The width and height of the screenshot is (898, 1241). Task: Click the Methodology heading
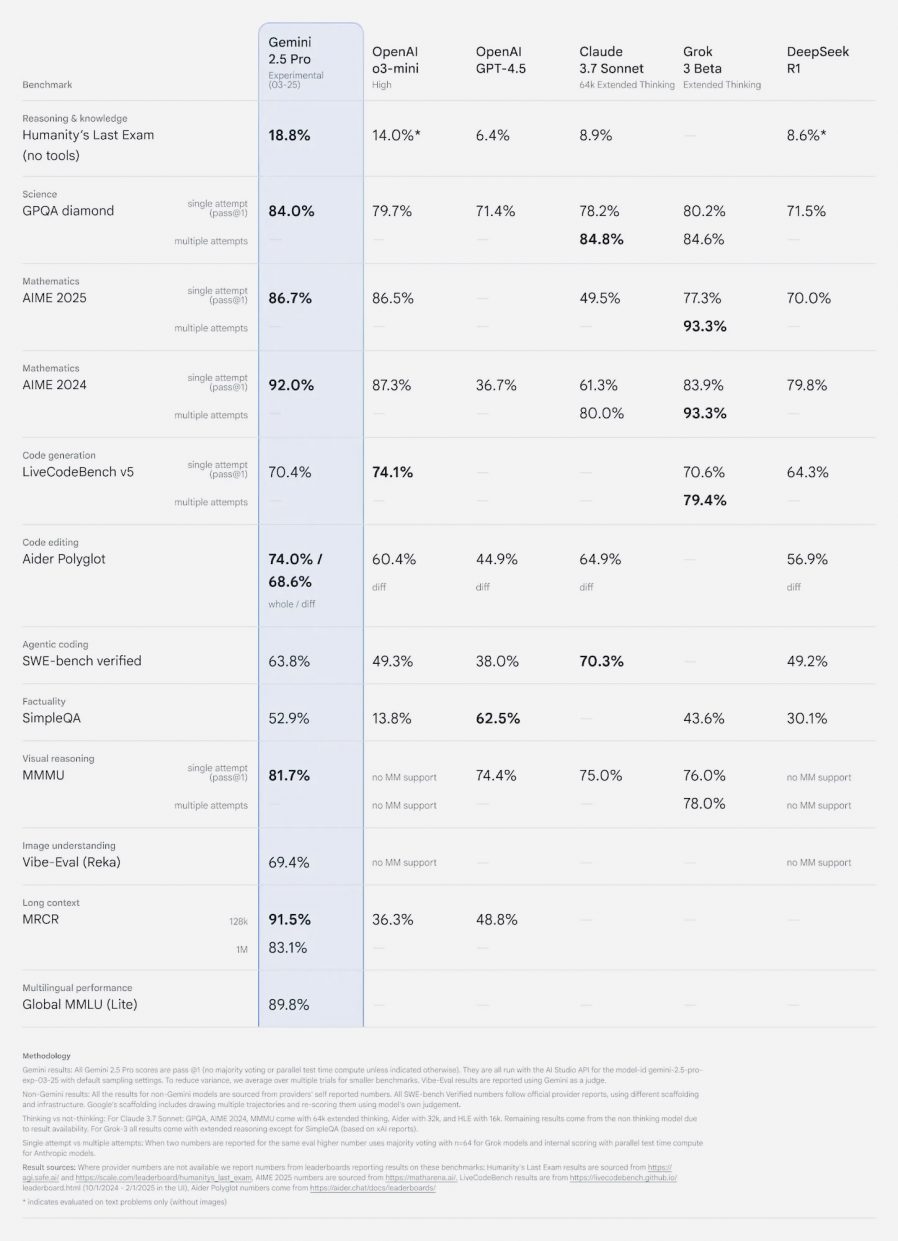pos(46,1055)
